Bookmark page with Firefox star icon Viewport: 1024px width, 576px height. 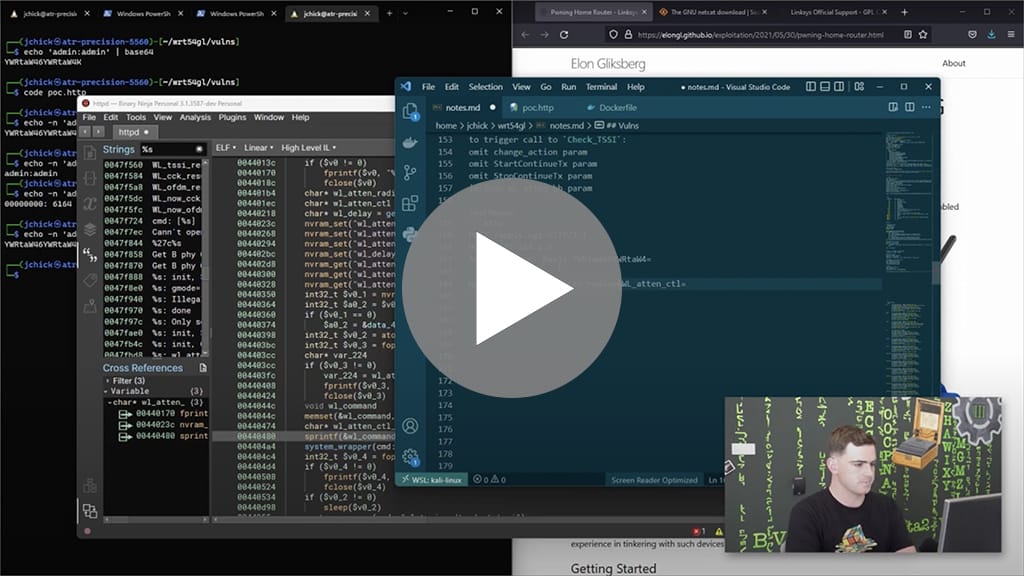pos(923,35)
